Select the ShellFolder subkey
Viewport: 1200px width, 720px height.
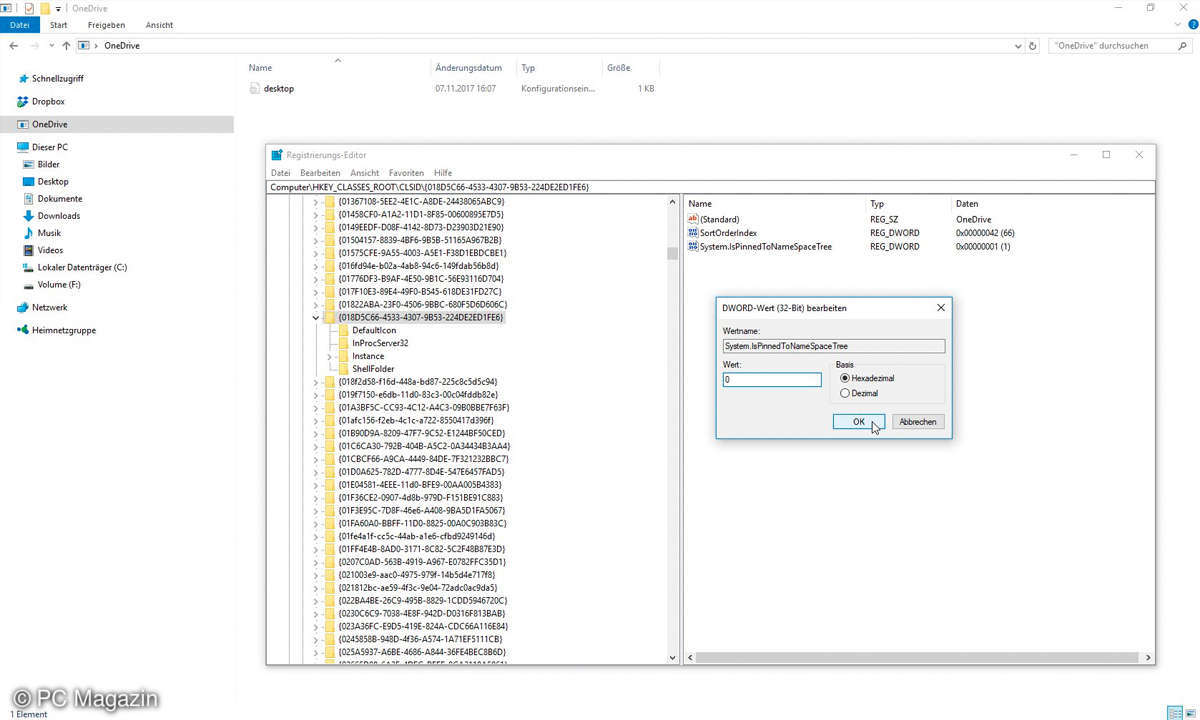(373, 369)
